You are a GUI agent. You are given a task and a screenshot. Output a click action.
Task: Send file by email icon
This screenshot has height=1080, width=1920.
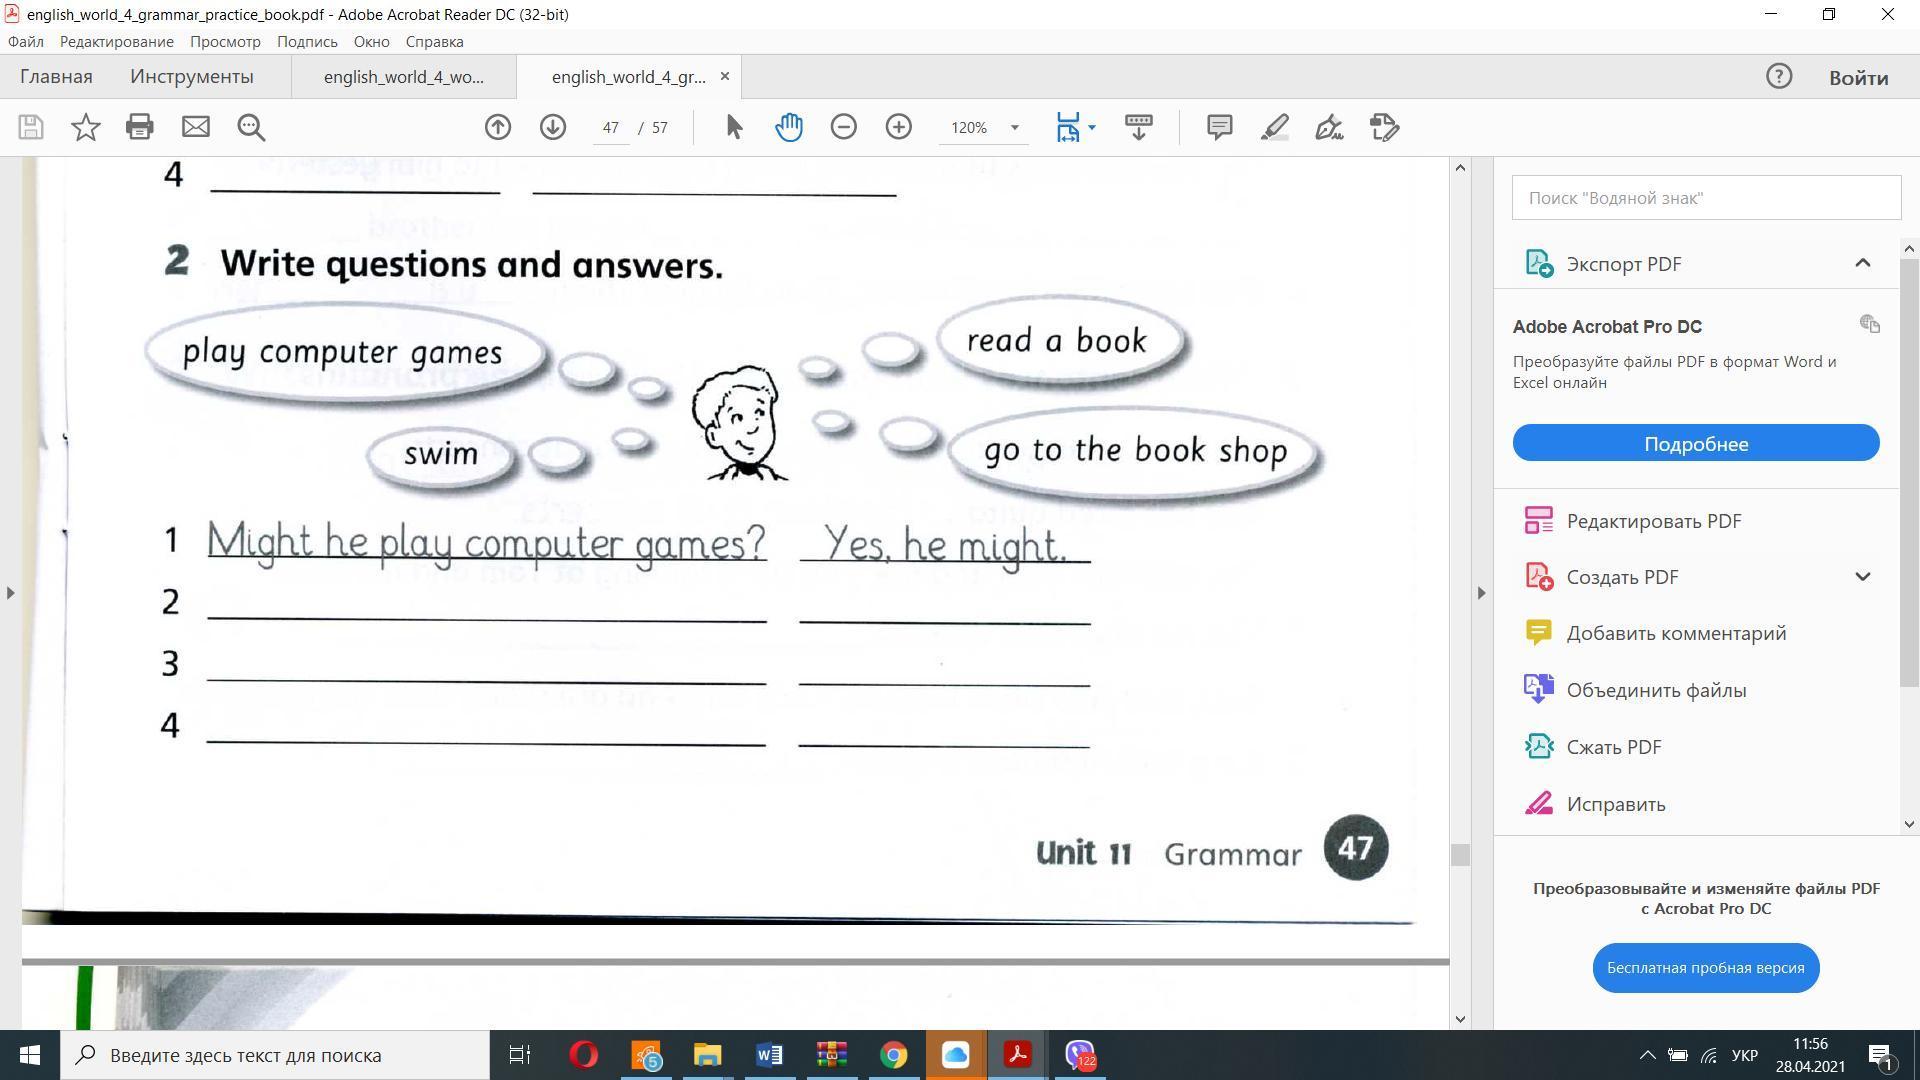(x=196, y=127)
